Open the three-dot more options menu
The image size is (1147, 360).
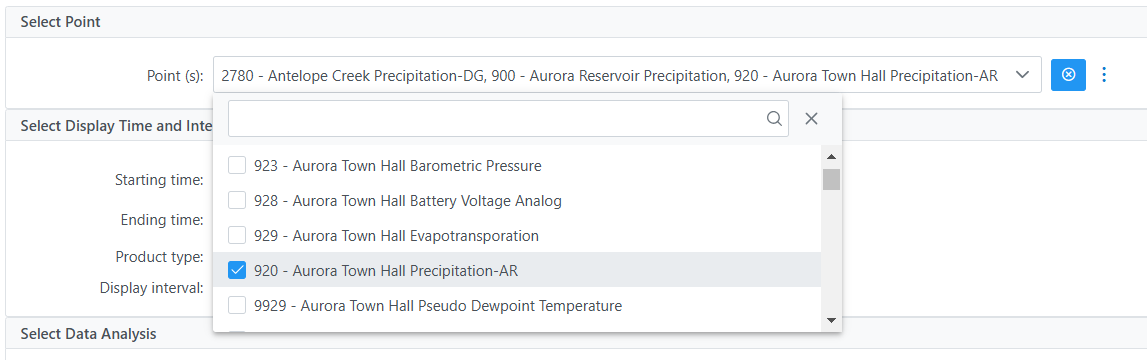coord(1105,75)
